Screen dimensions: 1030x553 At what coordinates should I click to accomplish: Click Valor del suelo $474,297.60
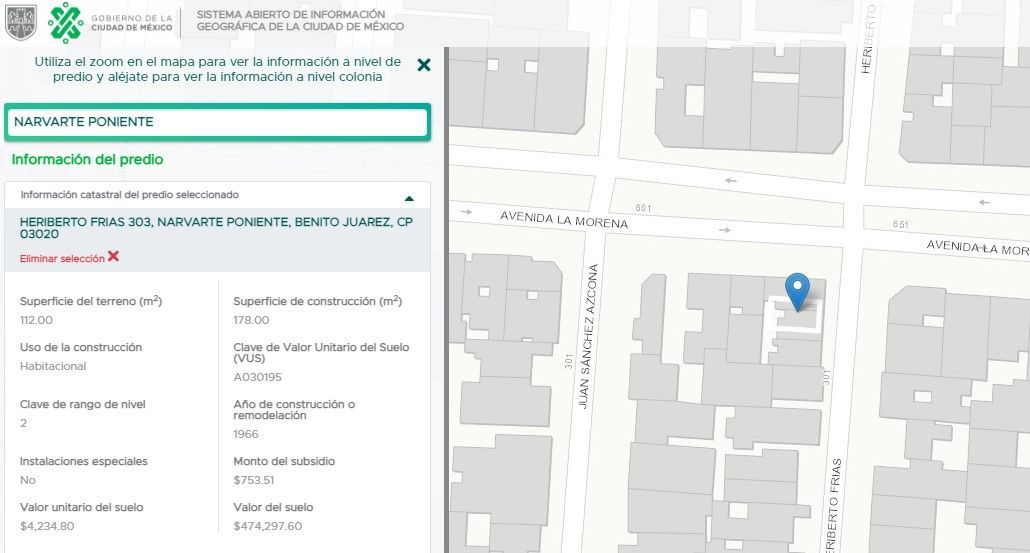tap(267, 526)
